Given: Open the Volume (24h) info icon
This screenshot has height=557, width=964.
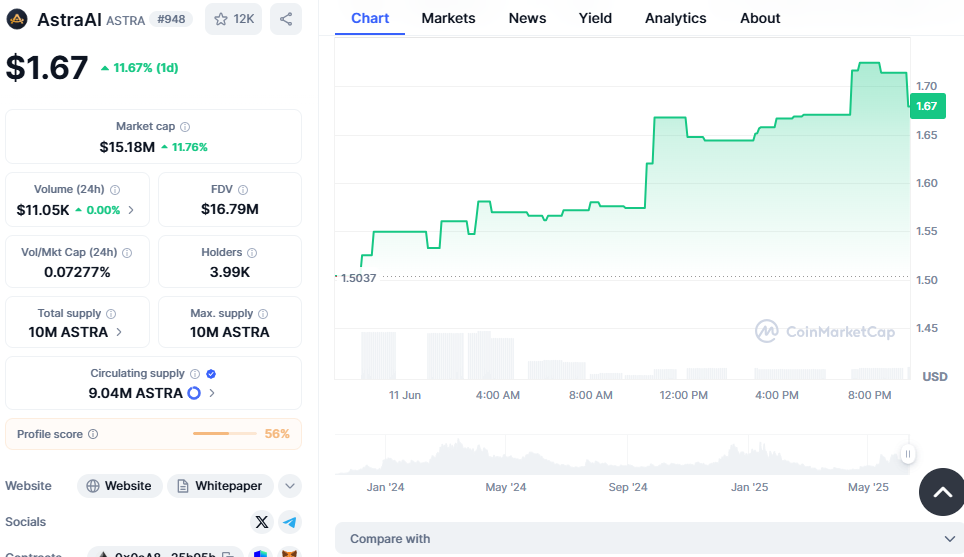Looking at the screenshot, I should pyautogui.click(x=115, y=190).
